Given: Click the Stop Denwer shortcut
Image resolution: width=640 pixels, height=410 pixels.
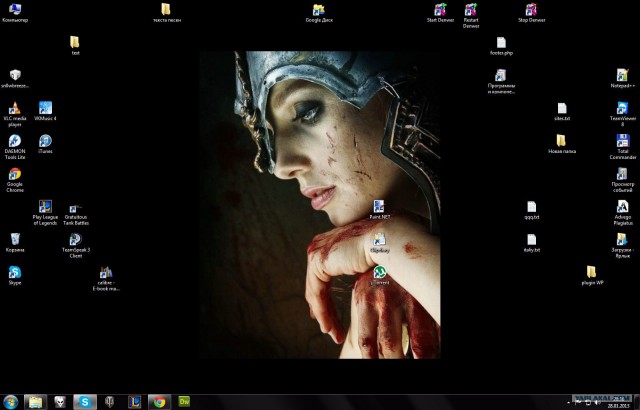Looking at the screenshot, I should 531,10.
